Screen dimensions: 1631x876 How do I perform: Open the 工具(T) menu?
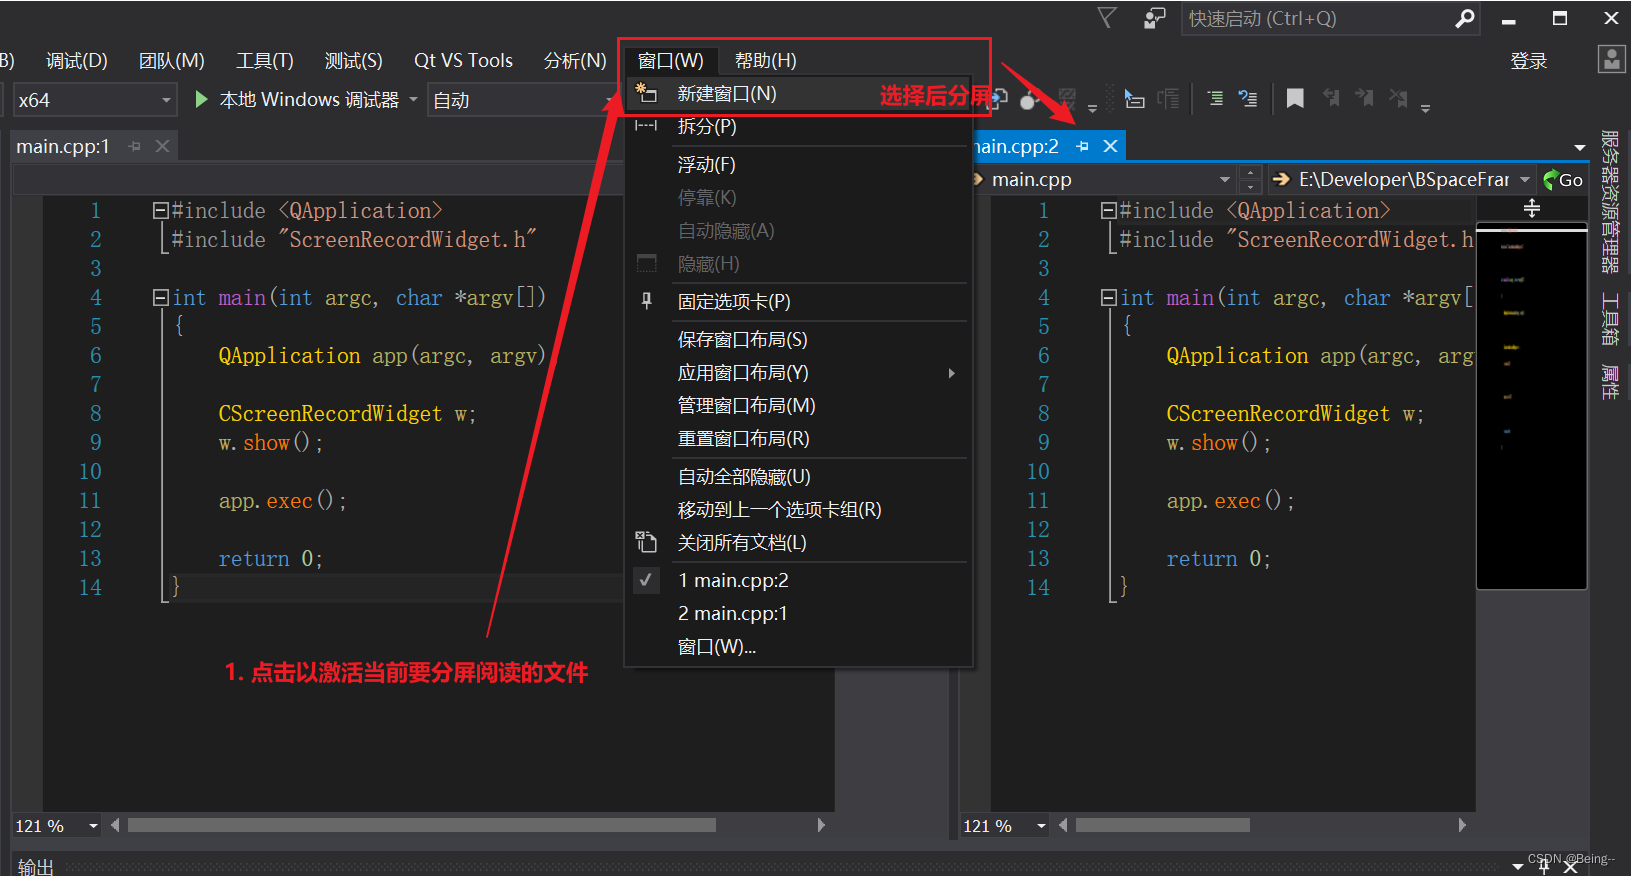coord(265,60)
